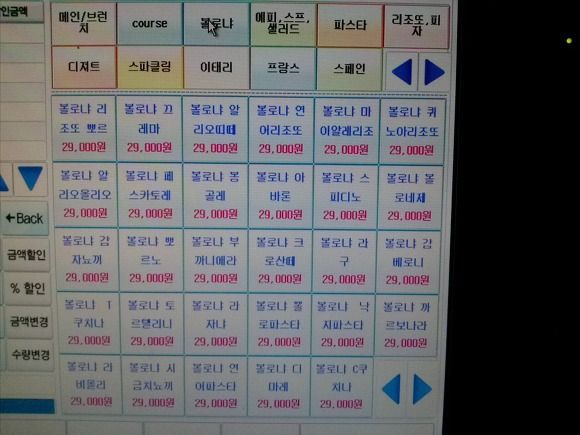This screenshot has height=435, width=580.
Task: Show previous menu items page with bottom left arrow
Action: [391, 389]
